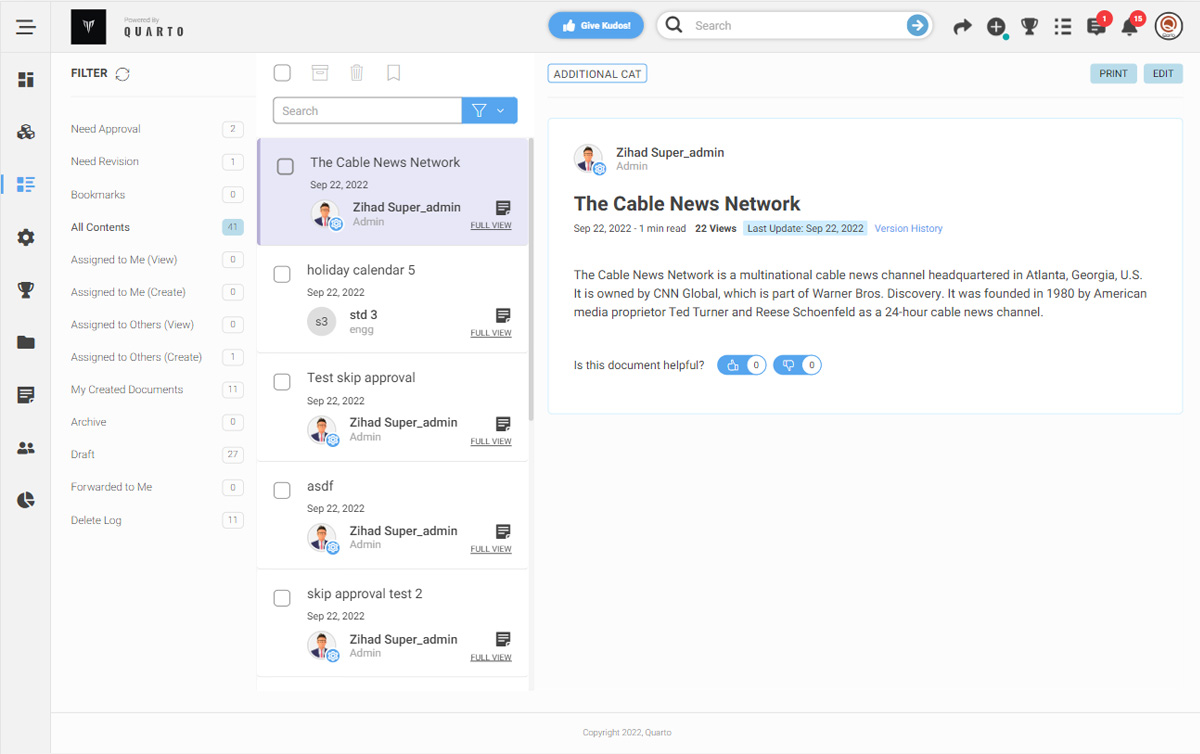1200x754 pixels.
Task: Open the trophy icon in top header
Action: pos(1029,27)
